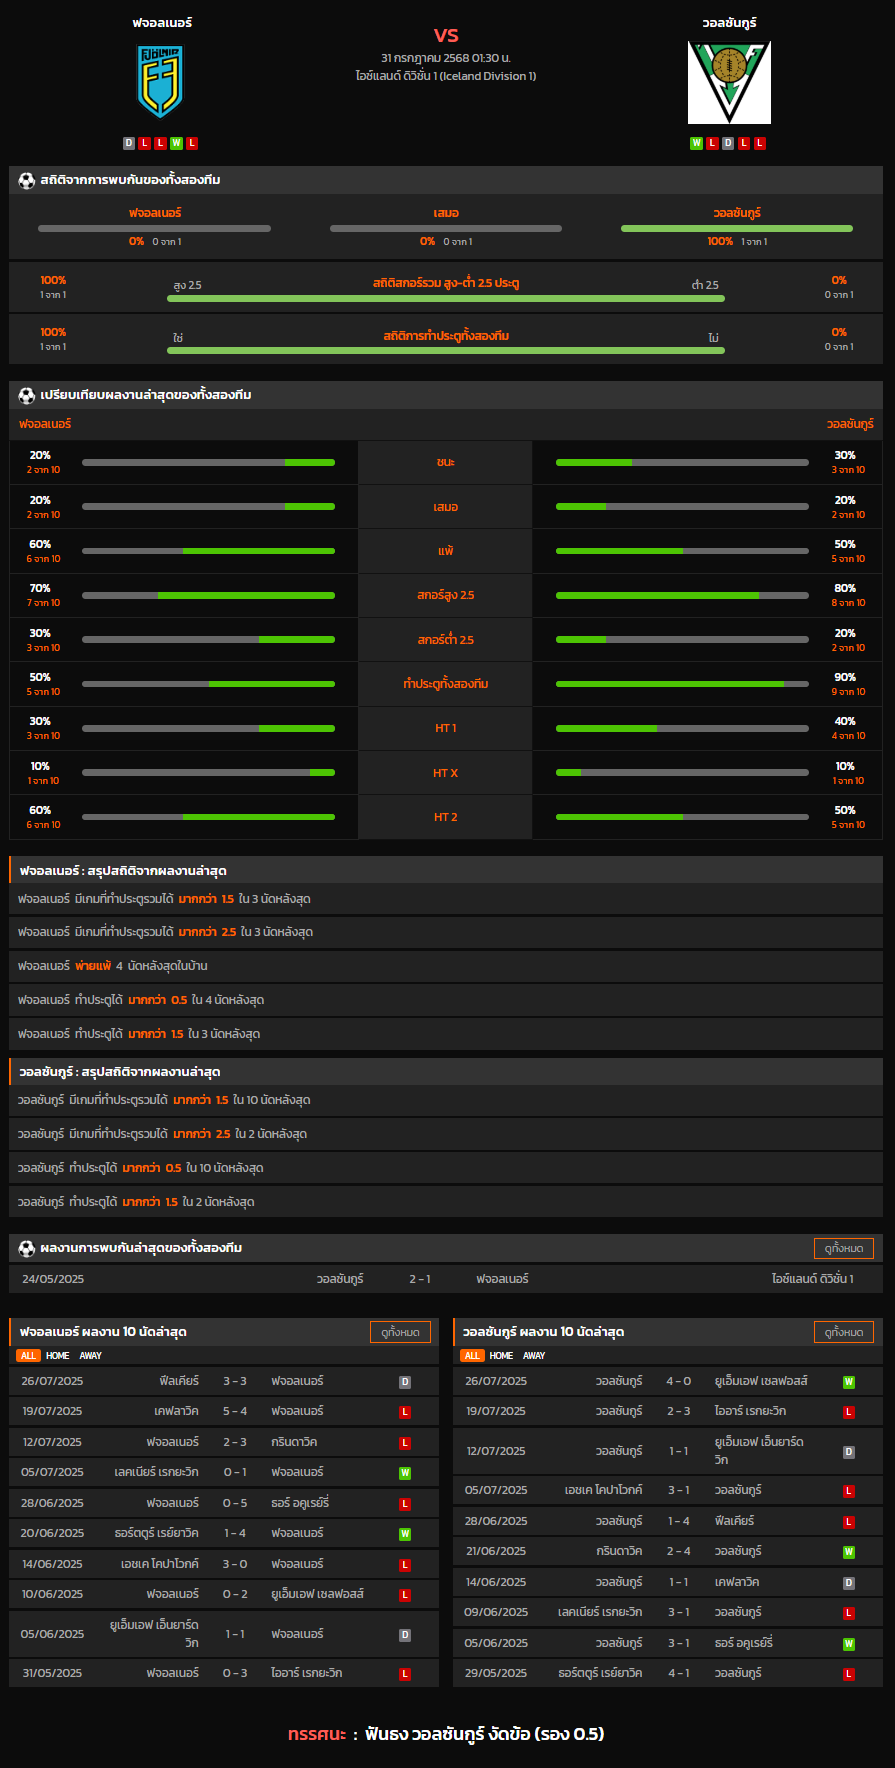Click the ฟจอลเนอร์ team crest logo

[x=160, y=82]
